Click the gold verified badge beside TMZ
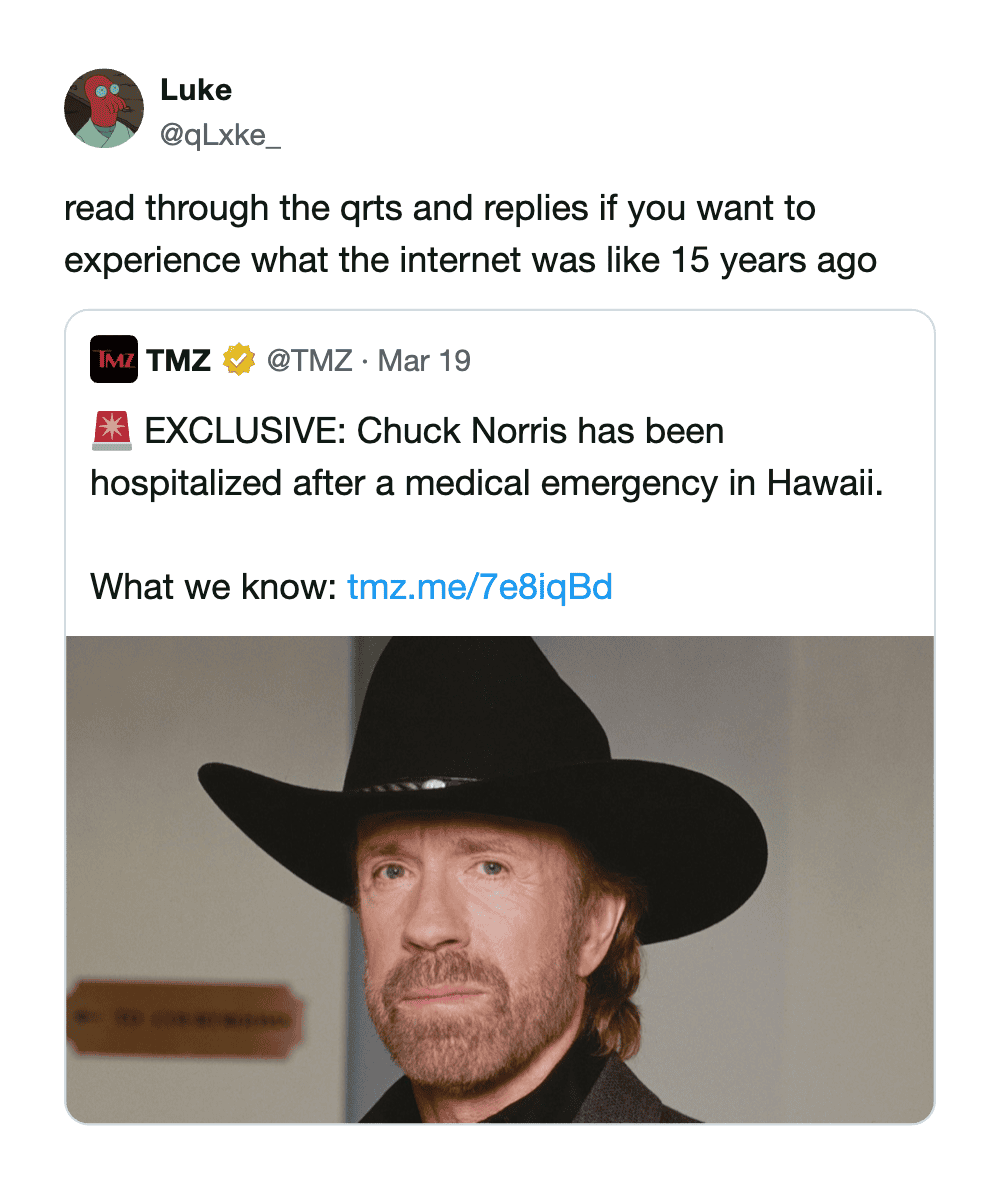 (238, 360)
